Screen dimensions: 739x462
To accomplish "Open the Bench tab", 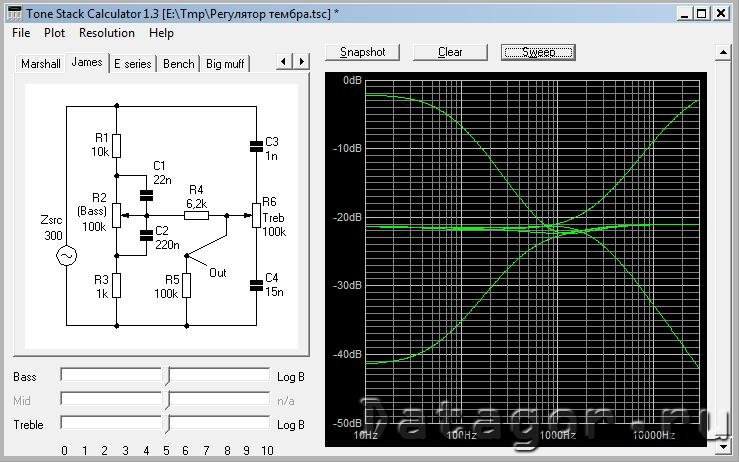I will pyautogui.click(x=179, y=64).
